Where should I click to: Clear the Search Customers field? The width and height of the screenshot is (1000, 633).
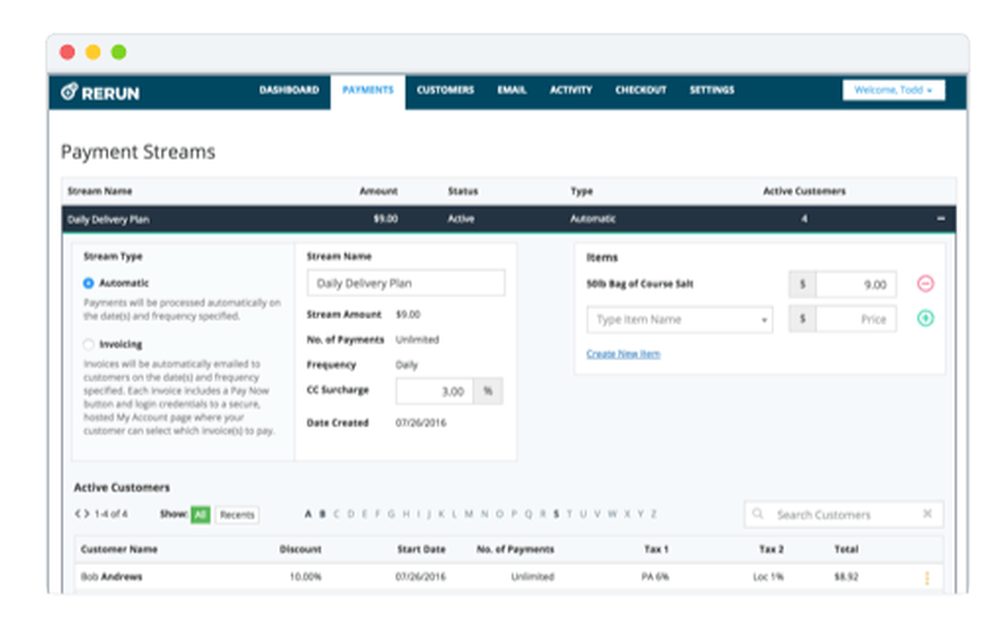(x=927, y=514)
